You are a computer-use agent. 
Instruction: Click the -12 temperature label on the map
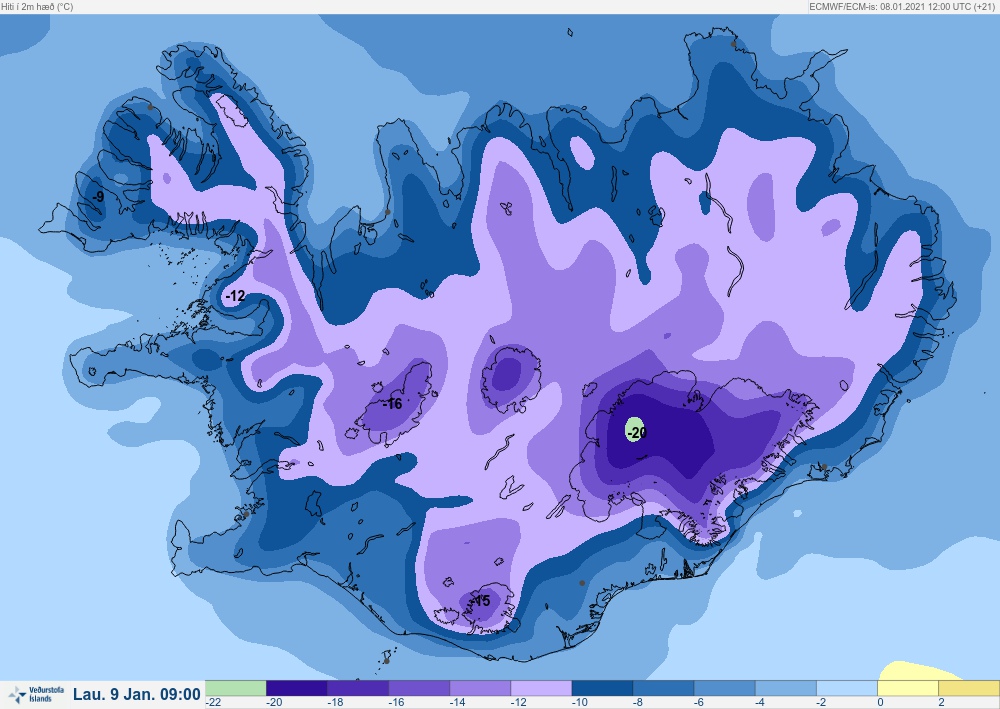pos(235,296)
